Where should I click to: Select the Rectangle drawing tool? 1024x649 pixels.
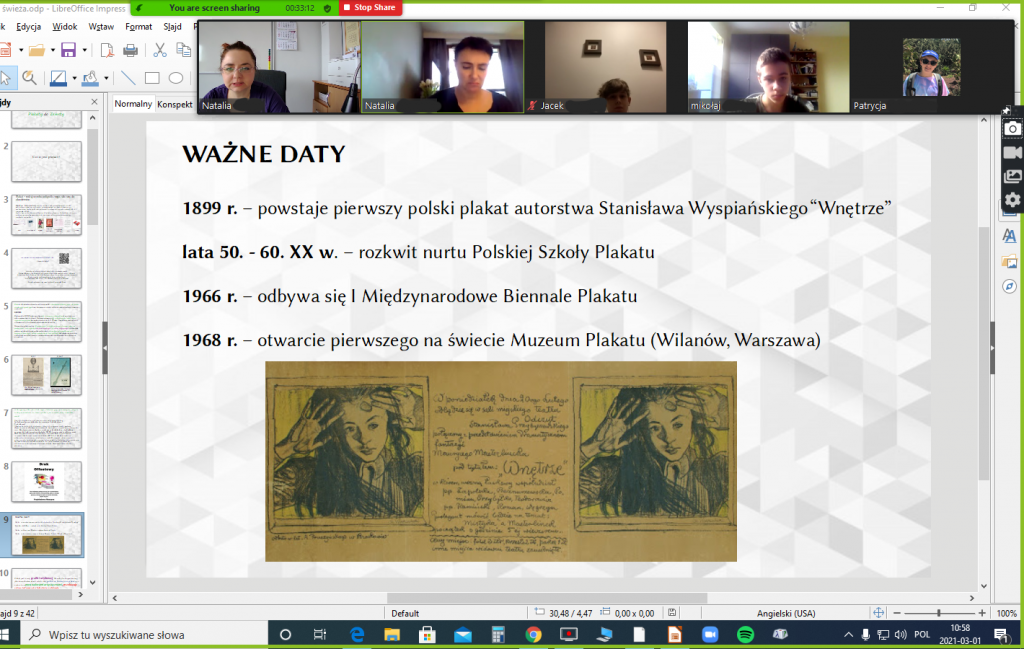[152, 78]
